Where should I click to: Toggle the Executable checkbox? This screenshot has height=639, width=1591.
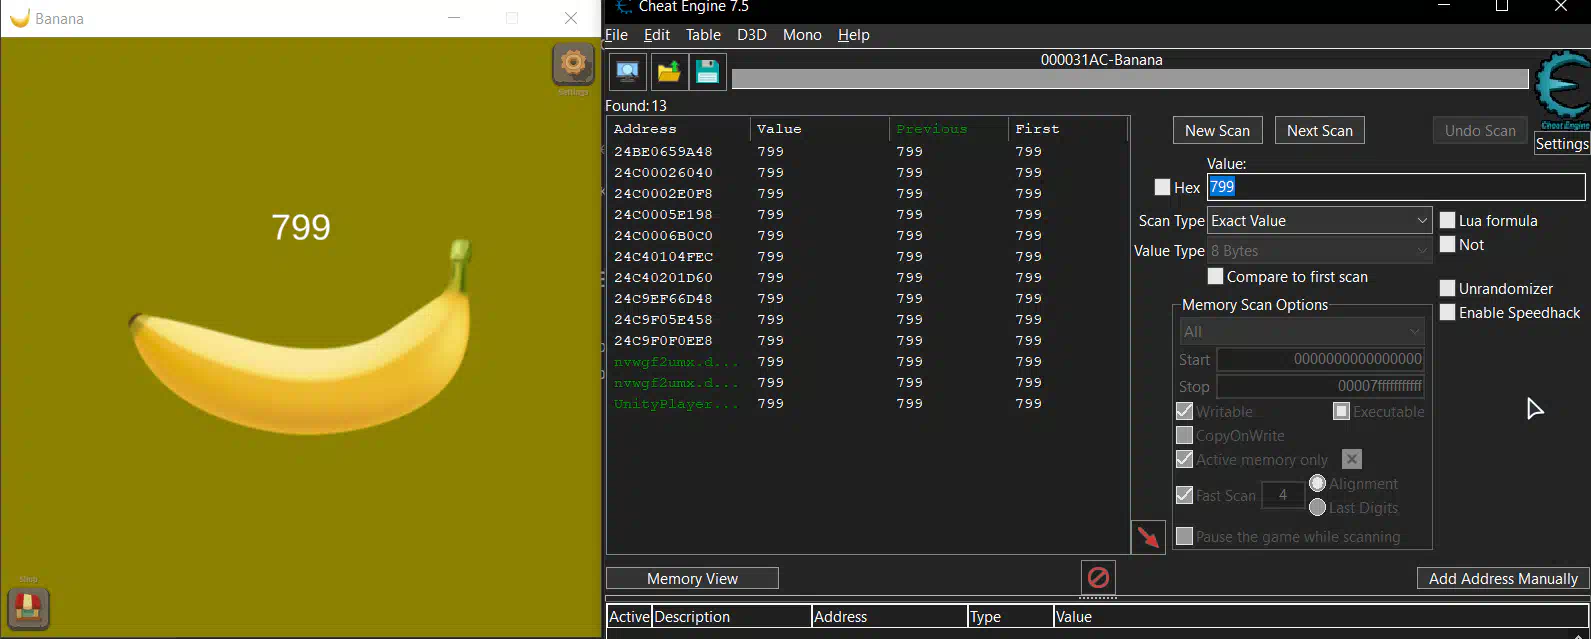click(1341, 411)
